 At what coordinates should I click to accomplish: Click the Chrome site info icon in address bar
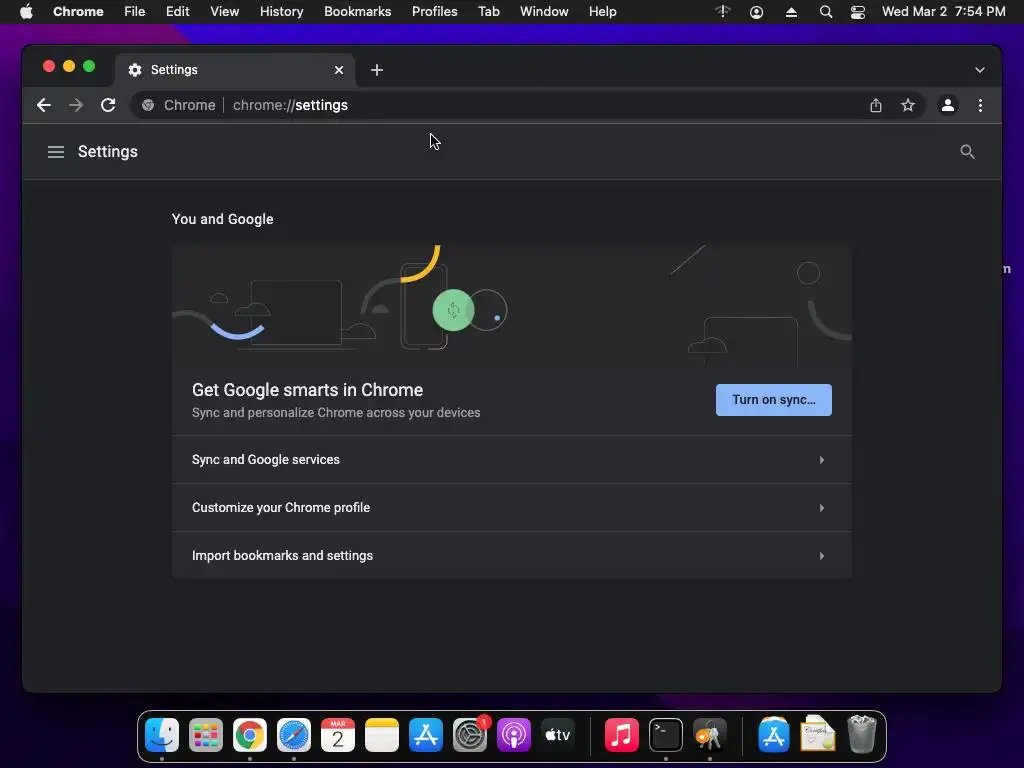point(148,105)
